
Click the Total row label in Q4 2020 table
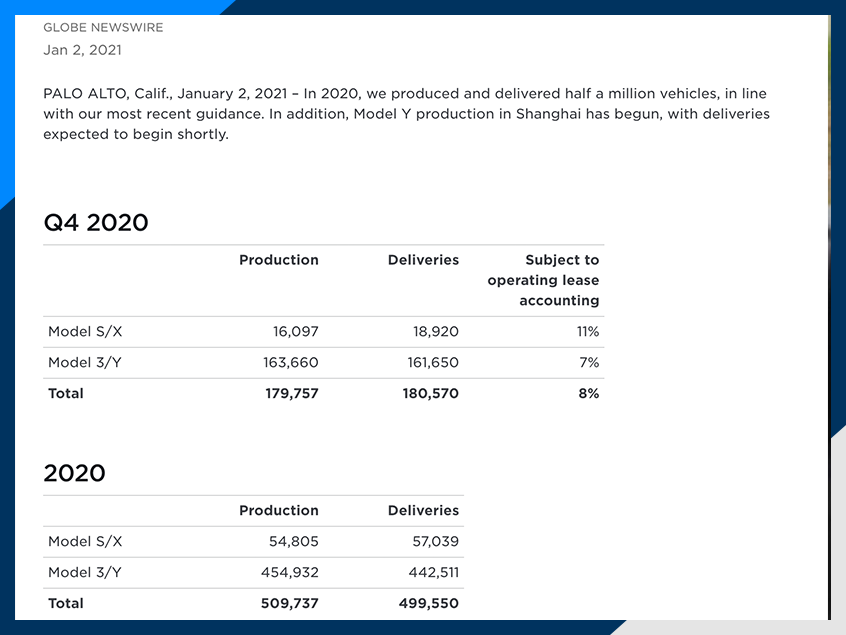click(x=66, y=393)
